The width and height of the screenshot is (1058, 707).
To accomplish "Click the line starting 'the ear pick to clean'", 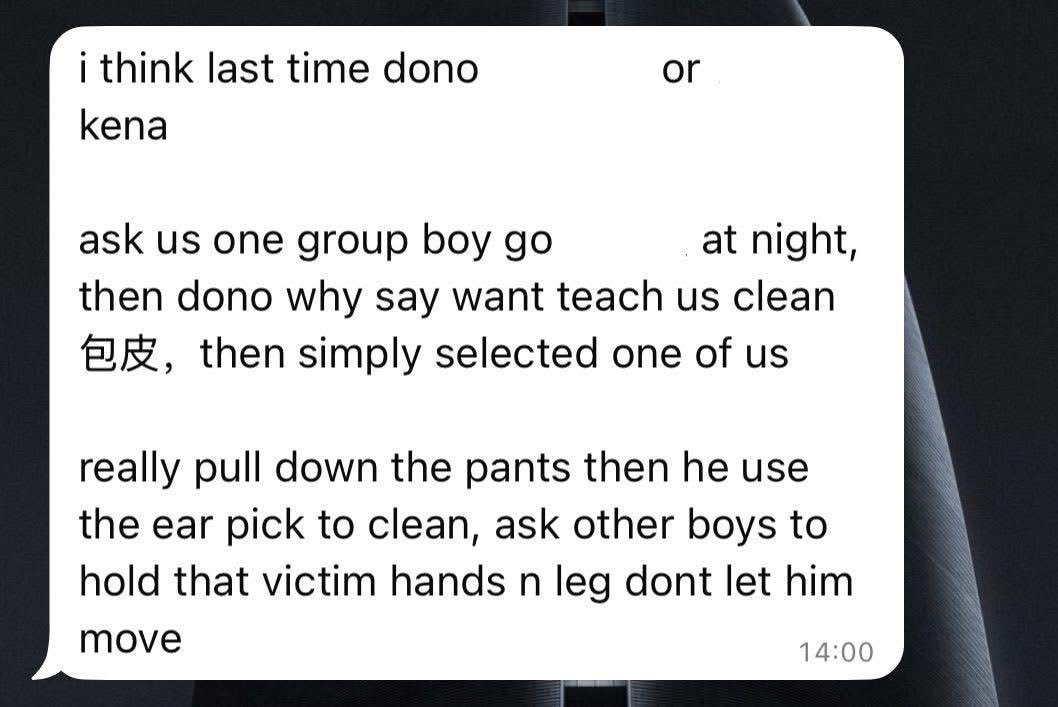I will (453, 526).
